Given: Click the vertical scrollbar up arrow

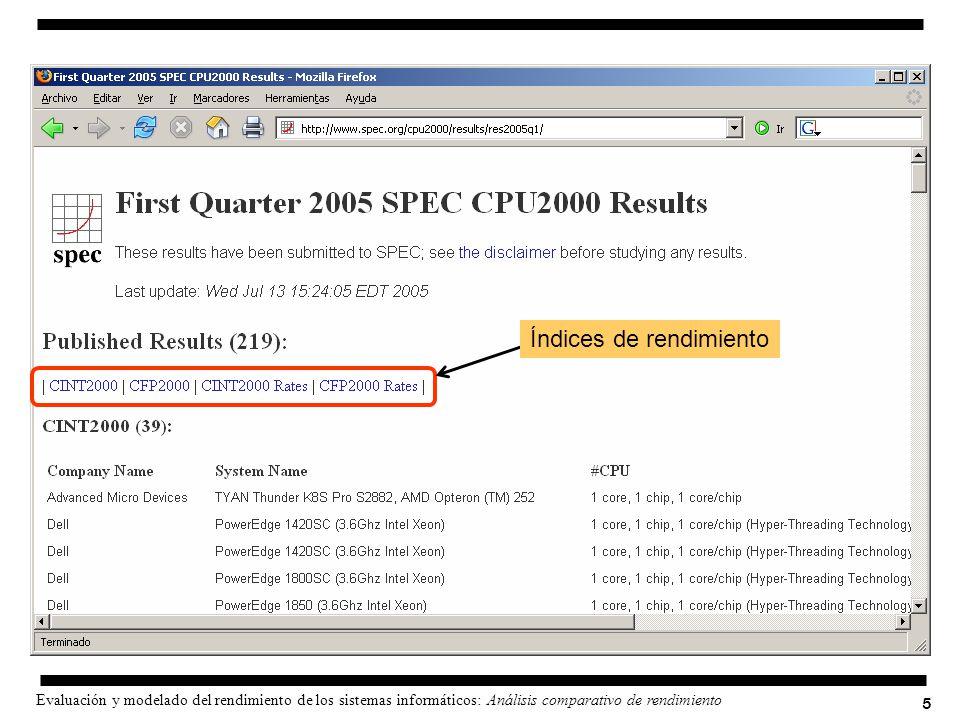Looking at the screenshot, I should 918,155.
